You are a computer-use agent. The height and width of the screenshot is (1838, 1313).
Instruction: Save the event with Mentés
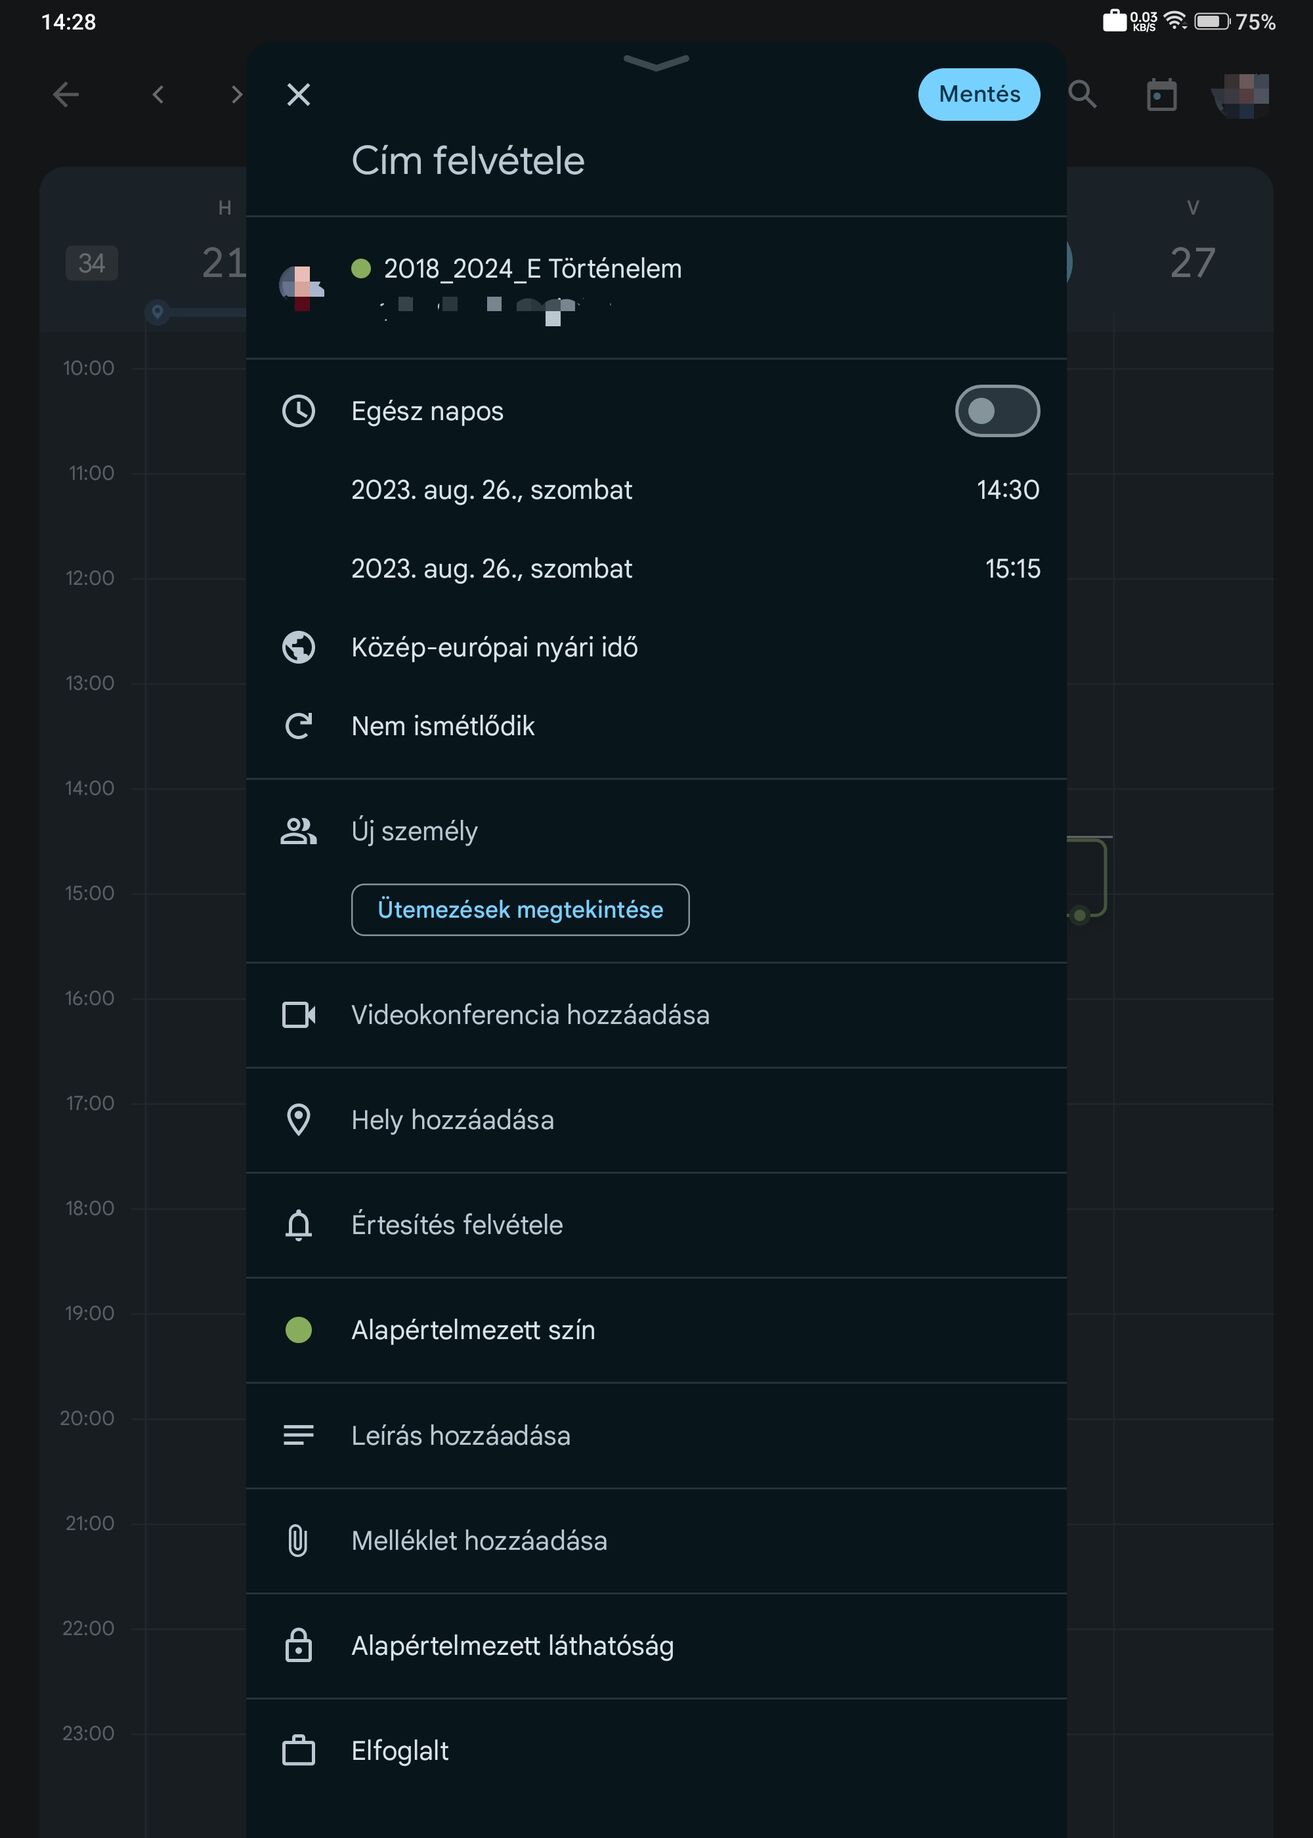[x=979, y=94]
